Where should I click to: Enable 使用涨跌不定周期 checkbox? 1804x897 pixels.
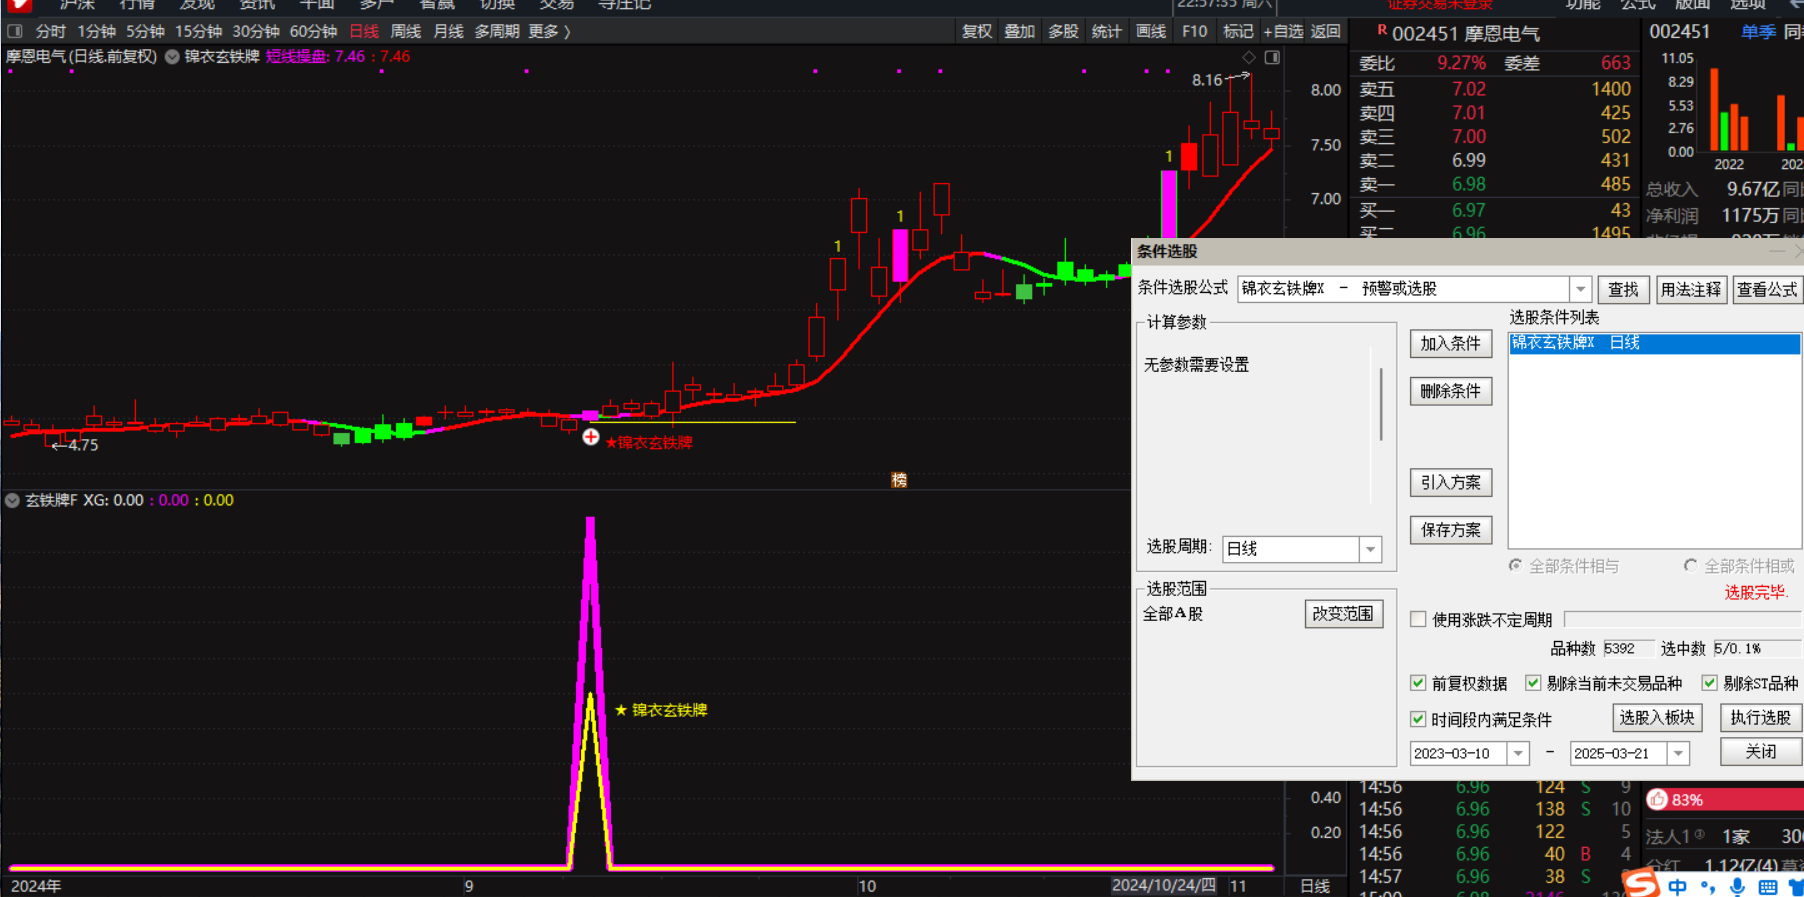point(1418,620)
